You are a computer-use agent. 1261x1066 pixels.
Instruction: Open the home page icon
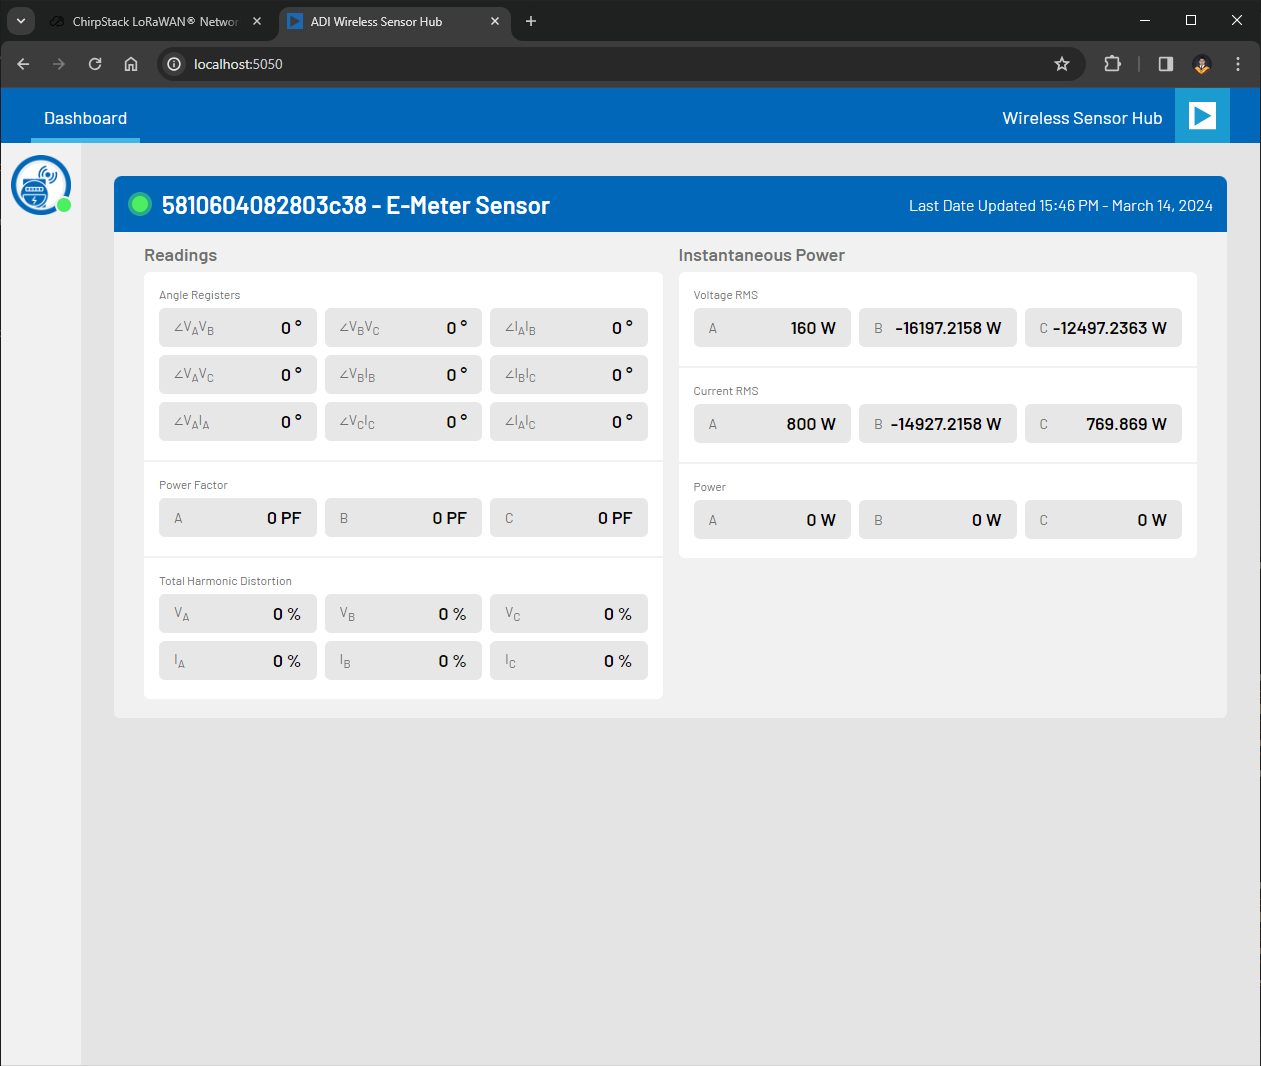(x=130, y=63)
